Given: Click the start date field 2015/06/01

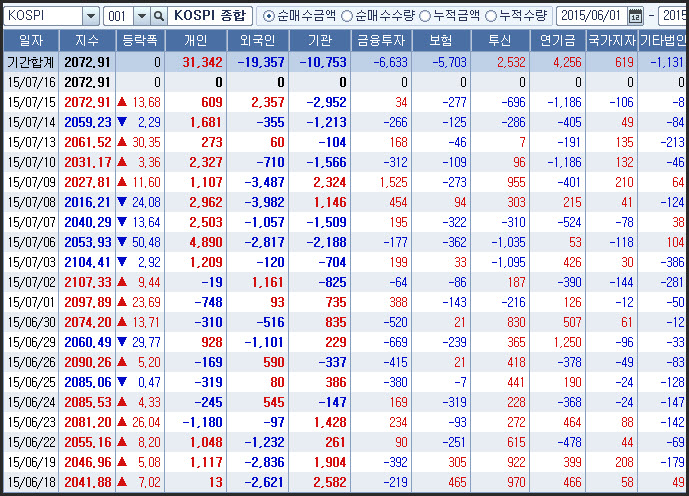Looking at the screenshot, I should point(591,16).
